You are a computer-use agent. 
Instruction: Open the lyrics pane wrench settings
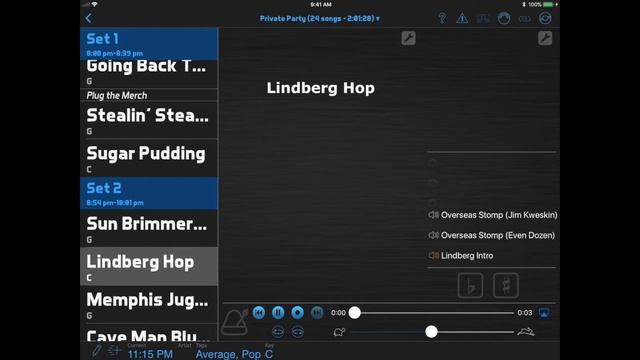point(409,38)
